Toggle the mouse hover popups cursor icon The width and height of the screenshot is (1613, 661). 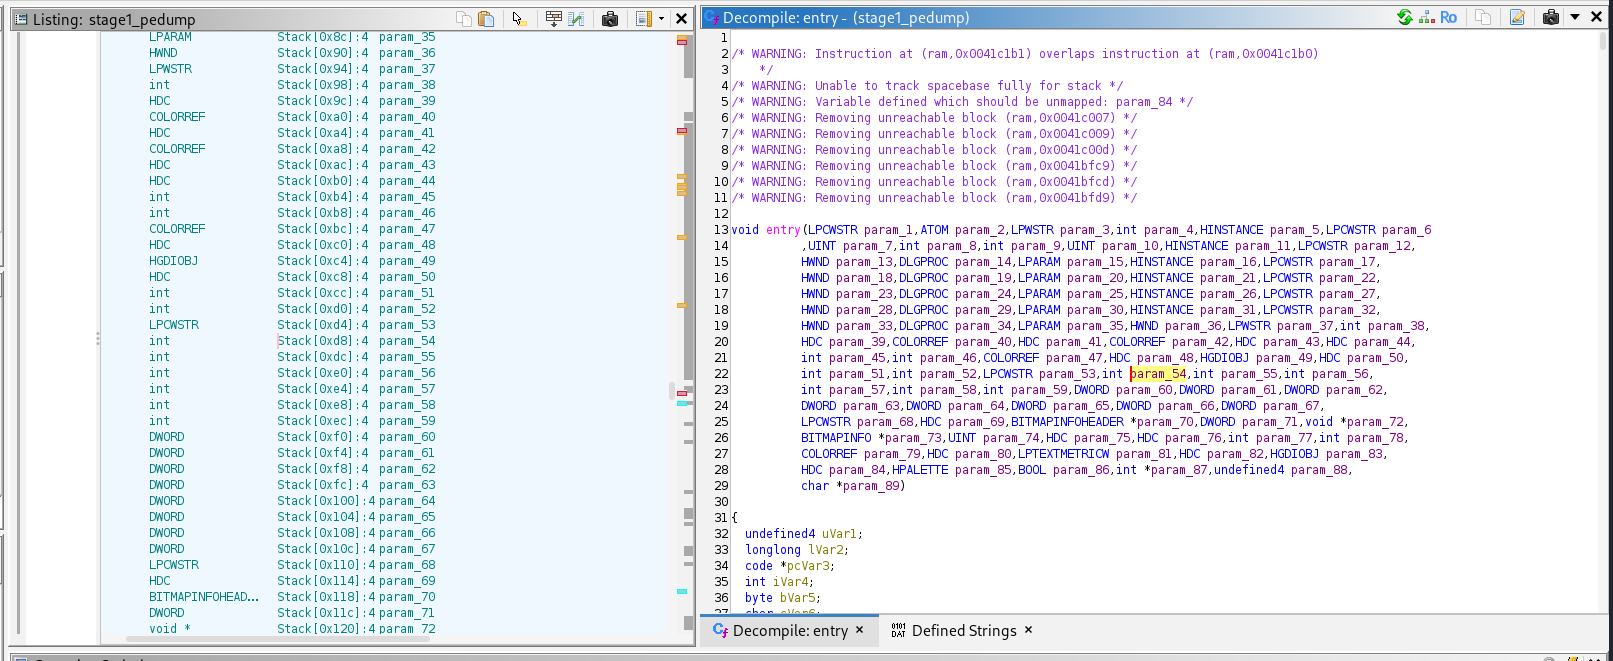[519, 18]
